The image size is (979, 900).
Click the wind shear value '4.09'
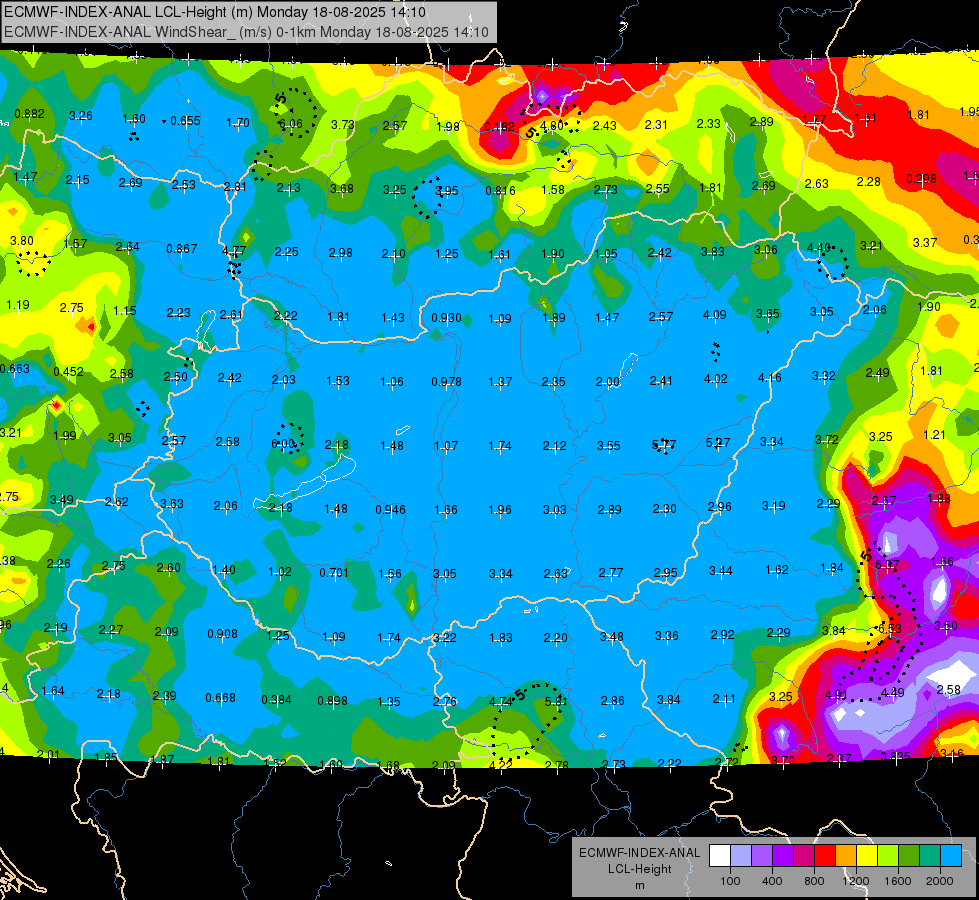(x=715, y=315)
